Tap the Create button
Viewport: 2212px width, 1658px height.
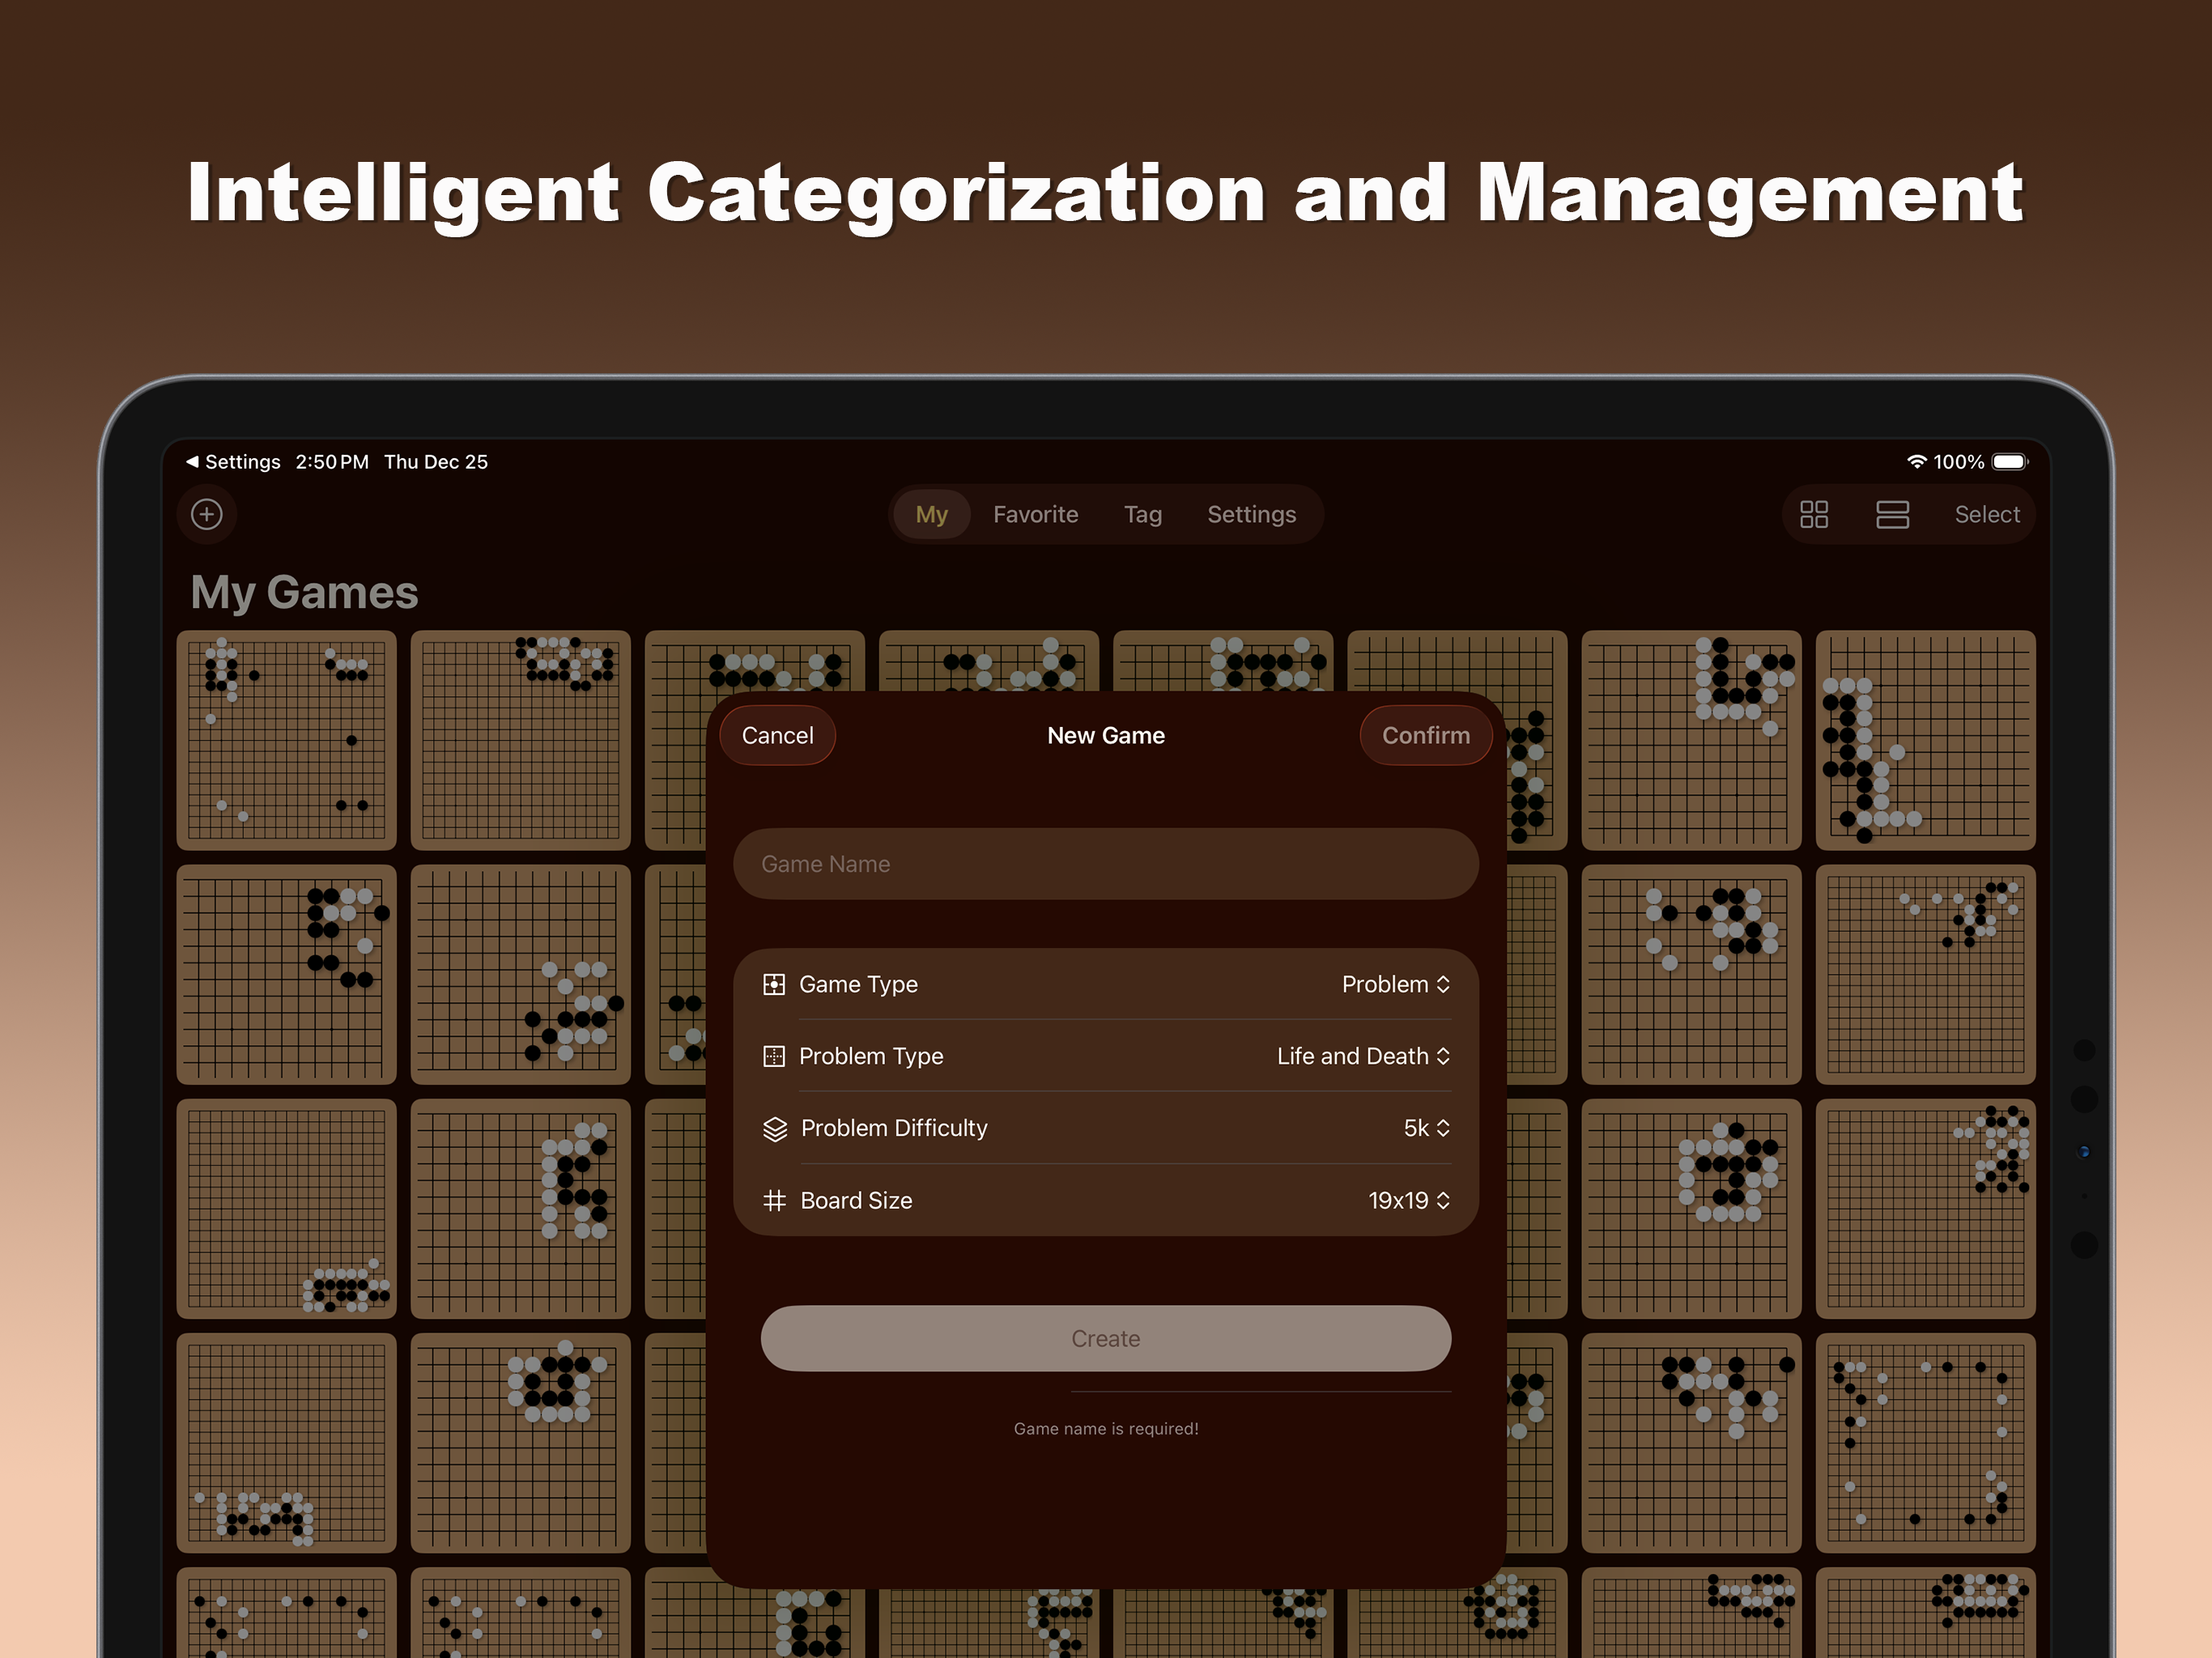[1105, 1338]
